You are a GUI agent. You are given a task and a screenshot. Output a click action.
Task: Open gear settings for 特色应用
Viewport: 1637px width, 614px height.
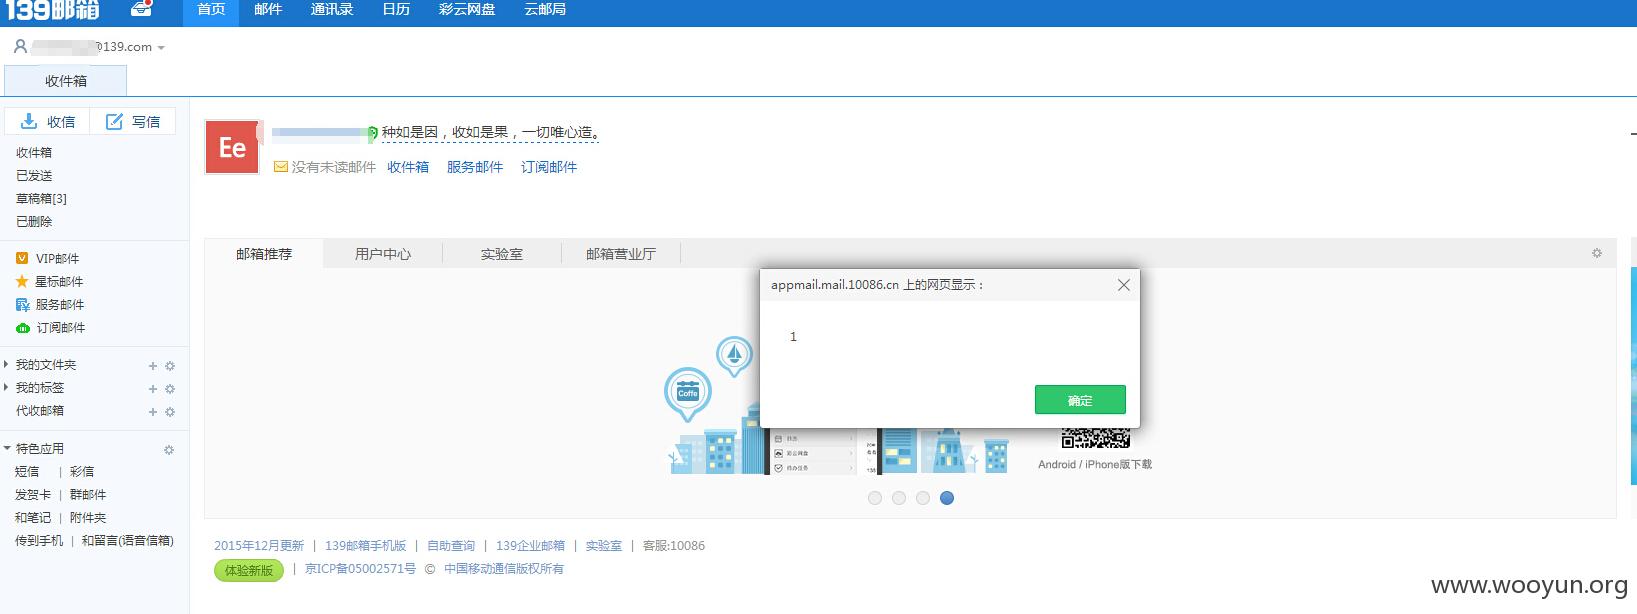point(169,450)
